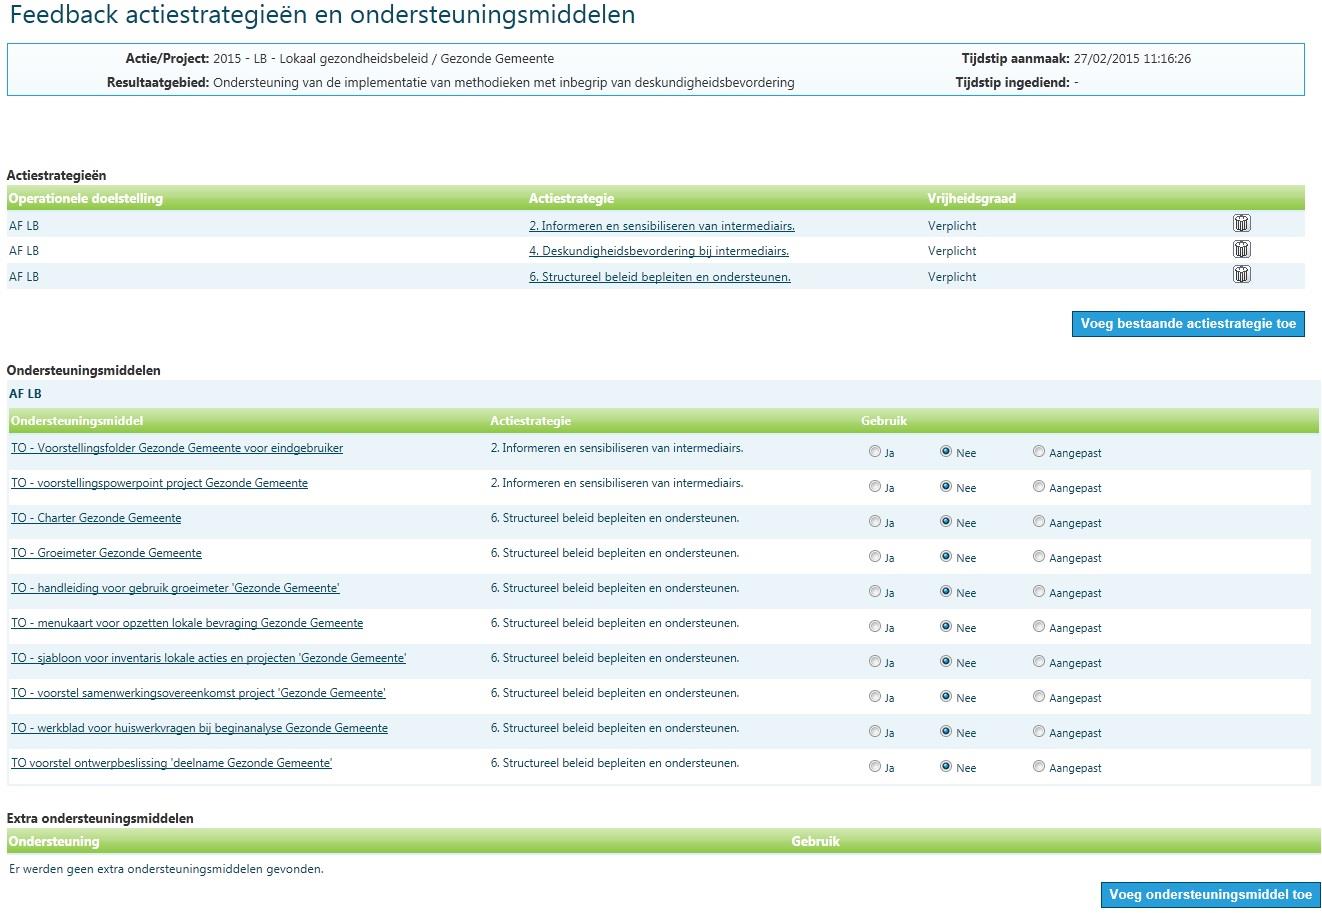Viewport: 1322px width, 913px height.
Task: Open 'TO - voorstellingspowerpoint project Gezonde Gemeente'
Action: tap(159, 483)
